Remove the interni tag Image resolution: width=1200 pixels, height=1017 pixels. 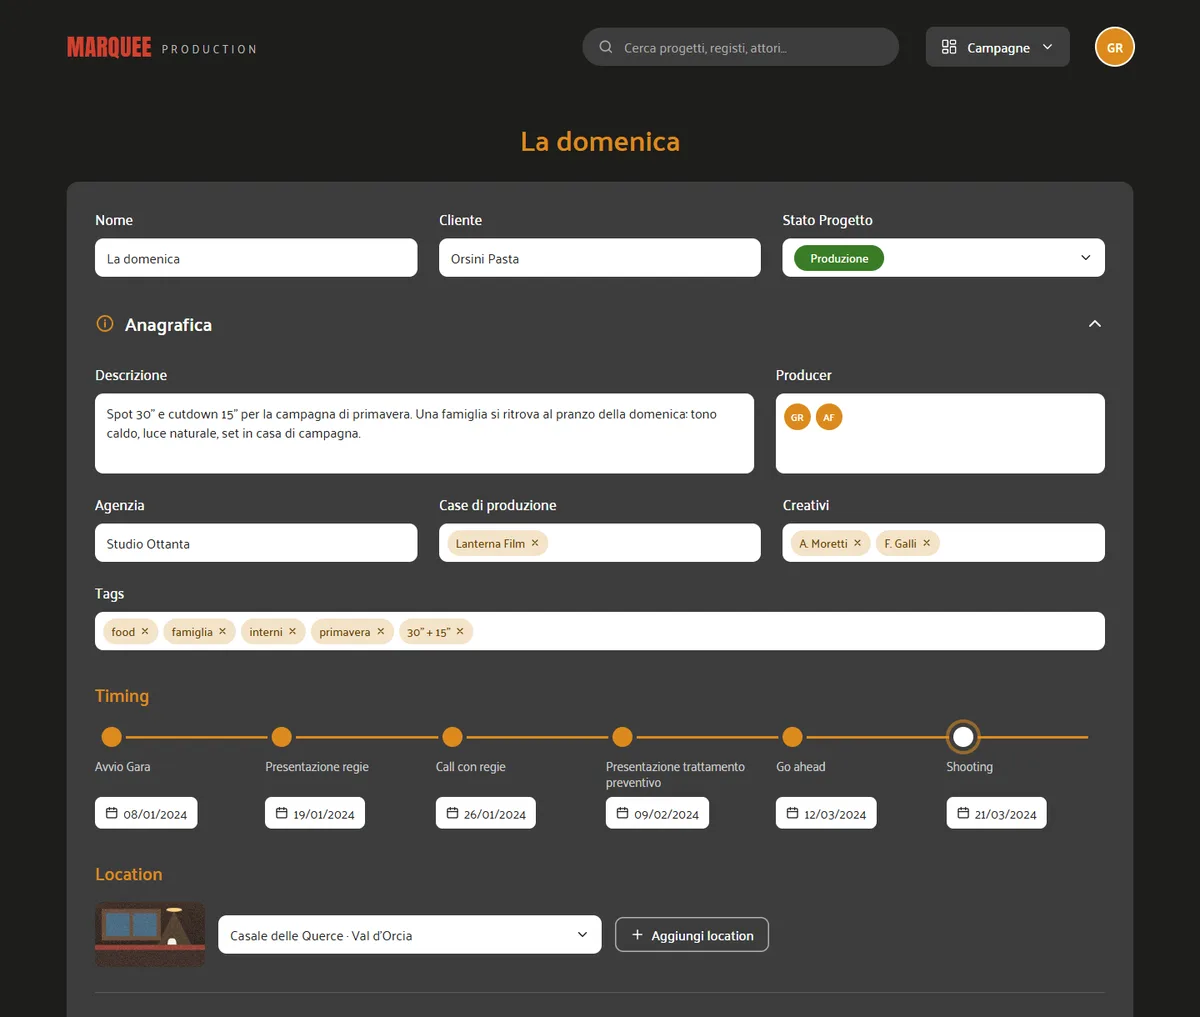pyautogui.click(x=292, y=631)
